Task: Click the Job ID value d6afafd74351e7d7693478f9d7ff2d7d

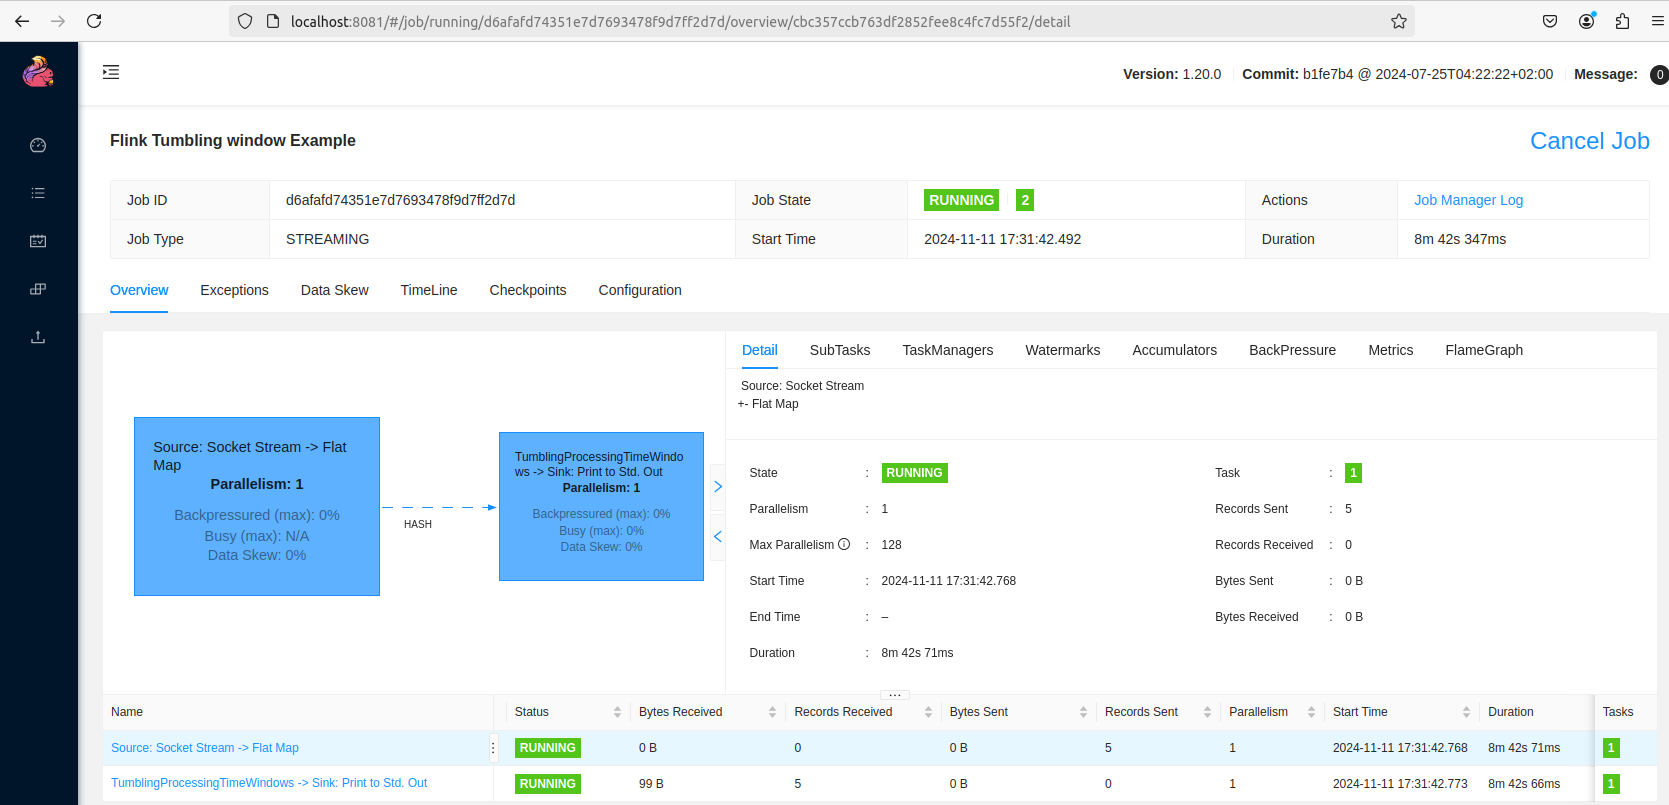Action: click(x=401, y=200)
